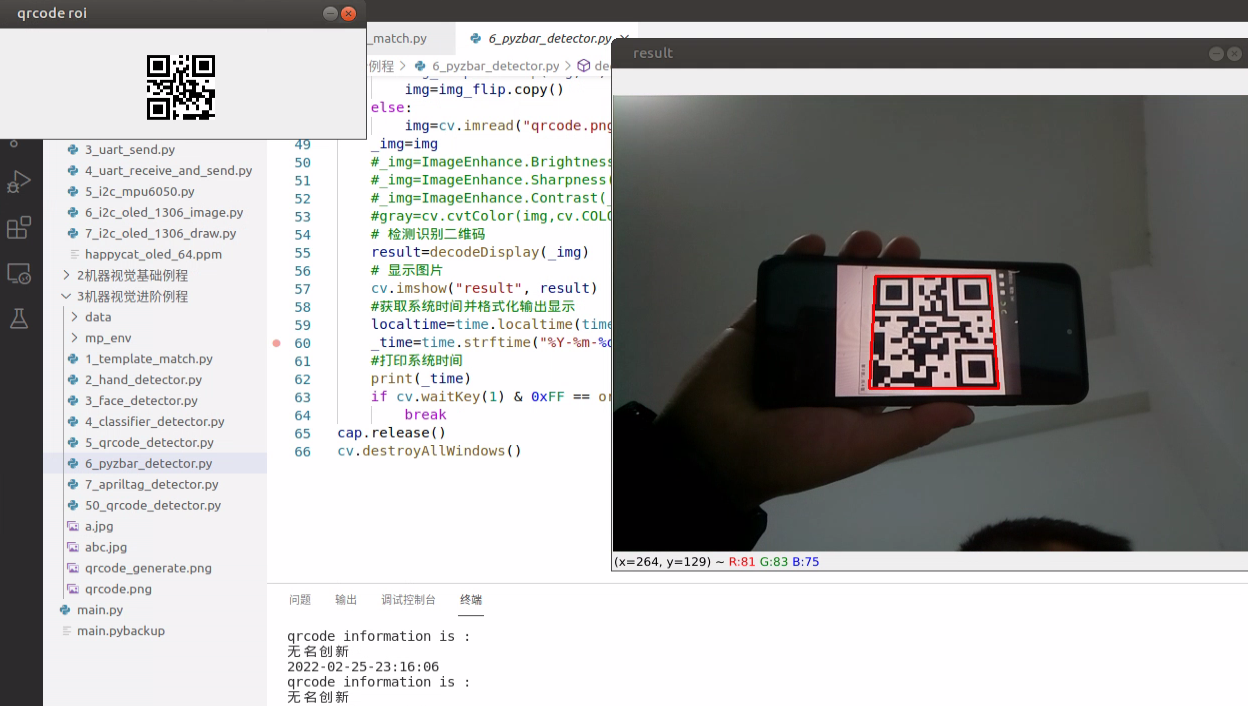Click the symbol cube icon in breadcrumb
1248x706 pixels.
pos(584,66)
